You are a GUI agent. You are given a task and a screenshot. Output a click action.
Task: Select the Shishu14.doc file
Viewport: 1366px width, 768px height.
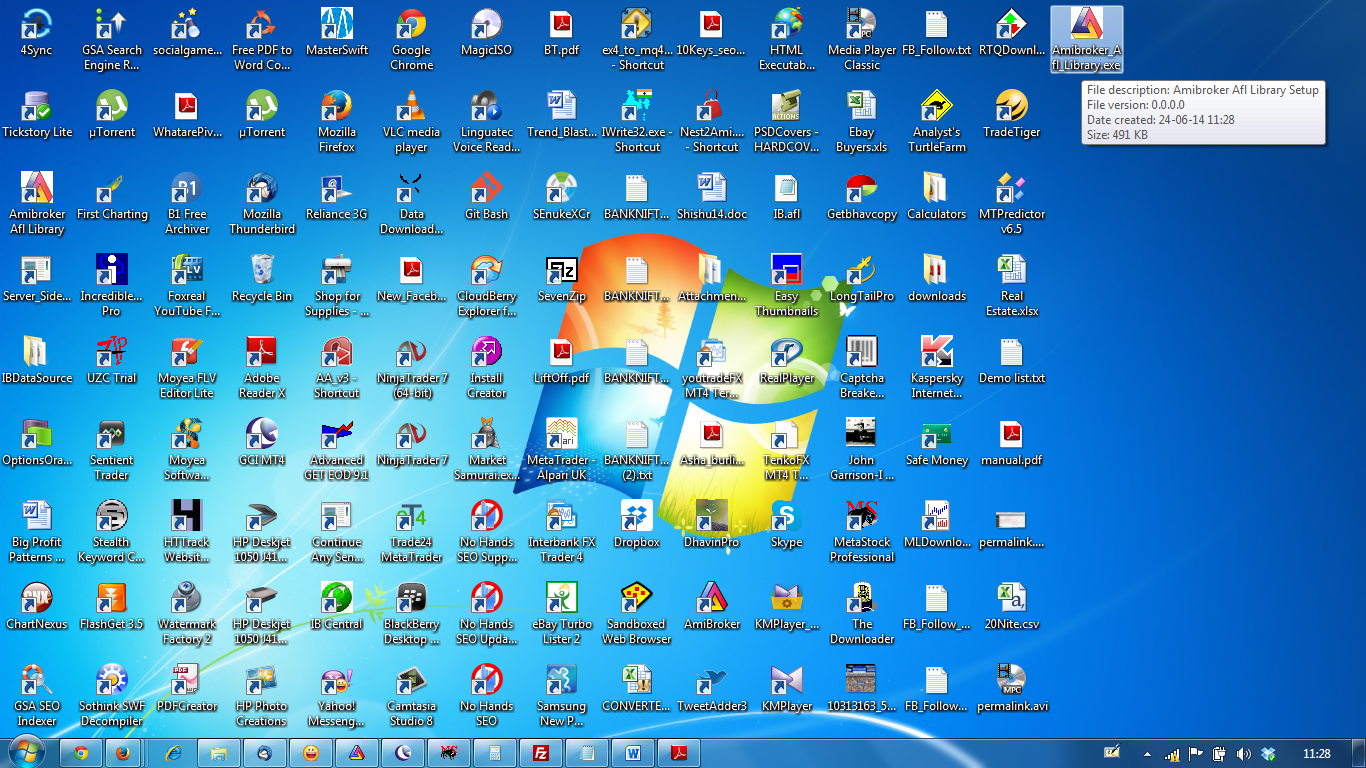(712, 196)
